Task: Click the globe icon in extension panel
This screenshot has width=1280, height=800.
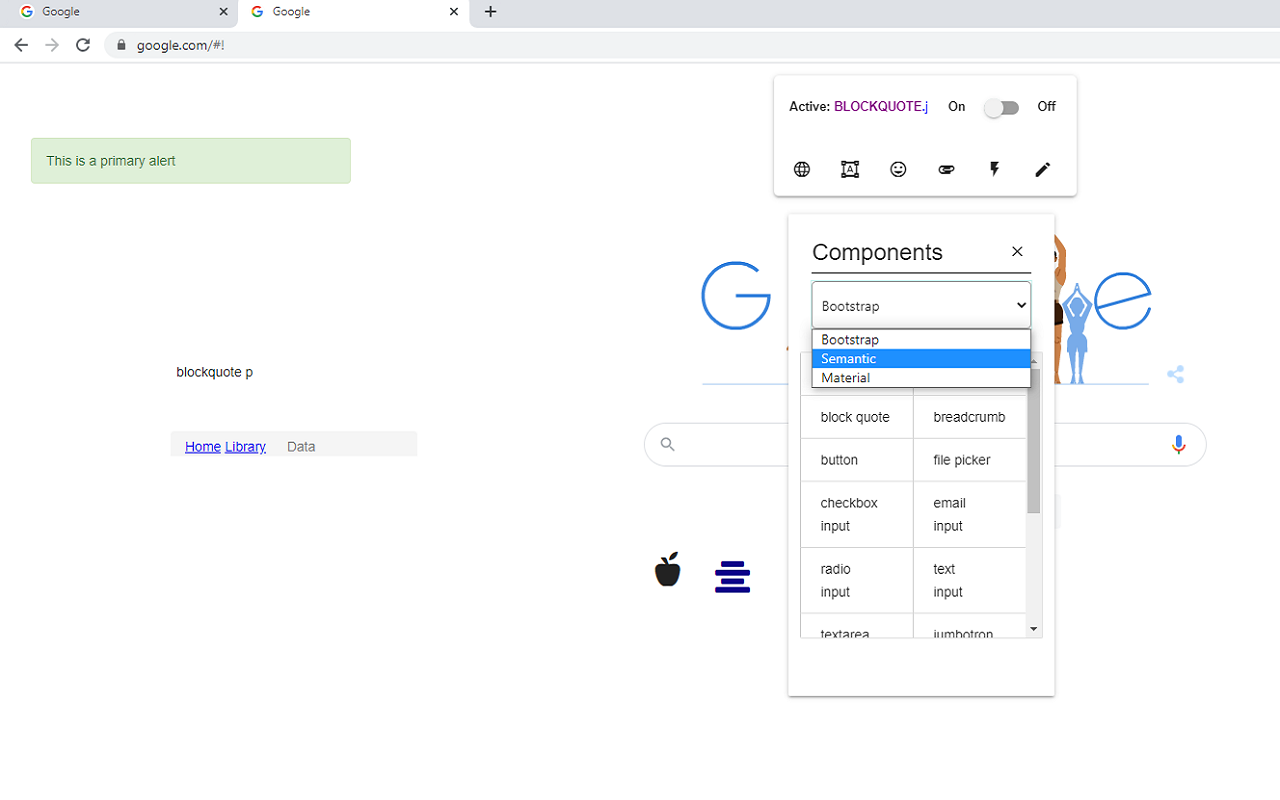Action: point(802,170)
